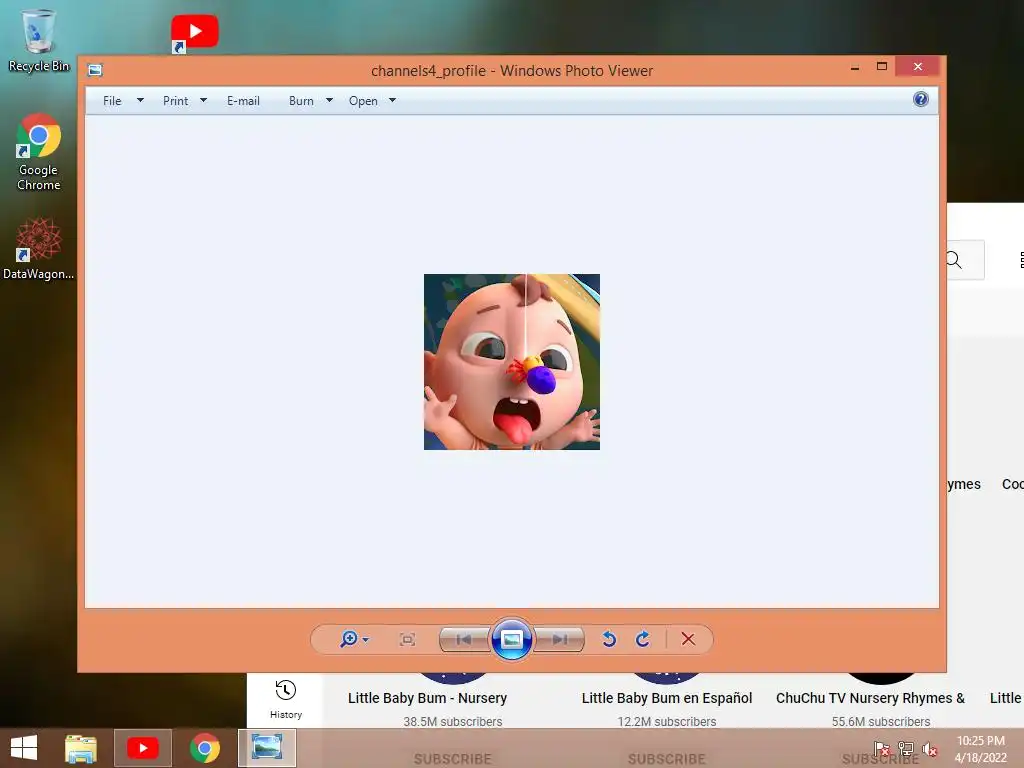This screenshot has width=1024, height=768.
Task: Rotate the image clockwise
Action: click(643, 639)
